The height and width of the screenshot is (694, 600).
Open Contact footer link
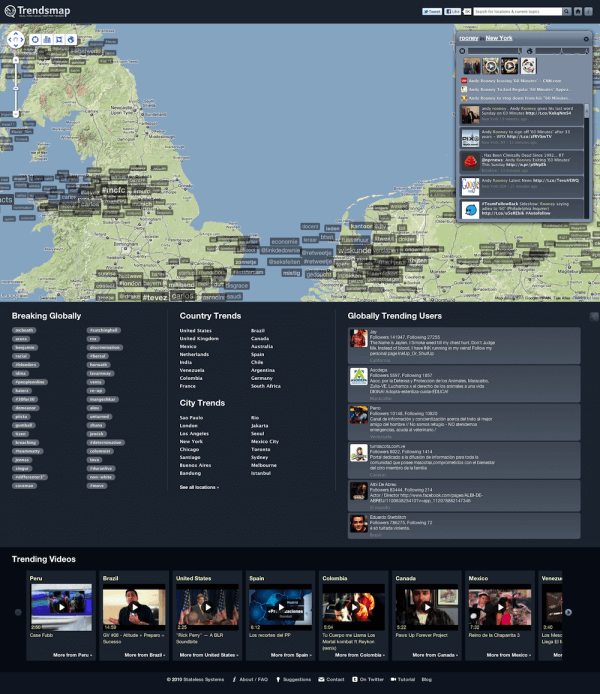click(331, 679)
